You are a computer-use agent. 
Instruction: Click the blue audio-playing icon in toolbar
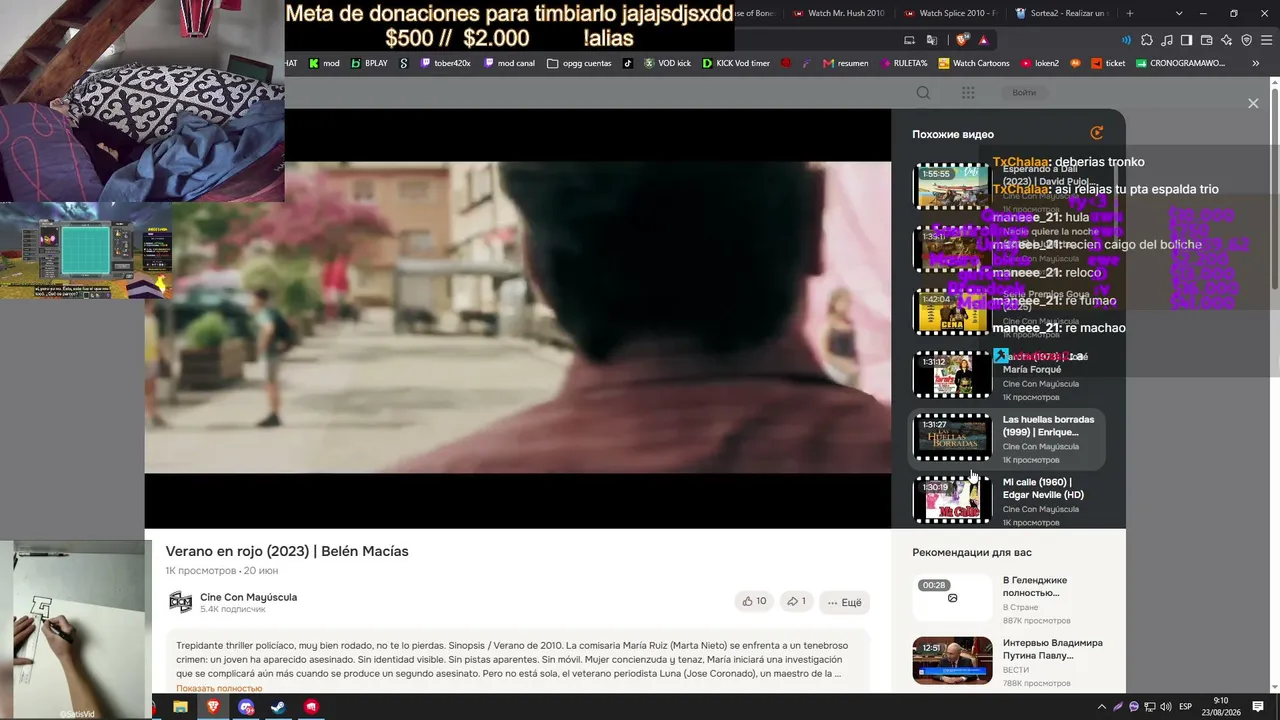[x=1127, y=40]
